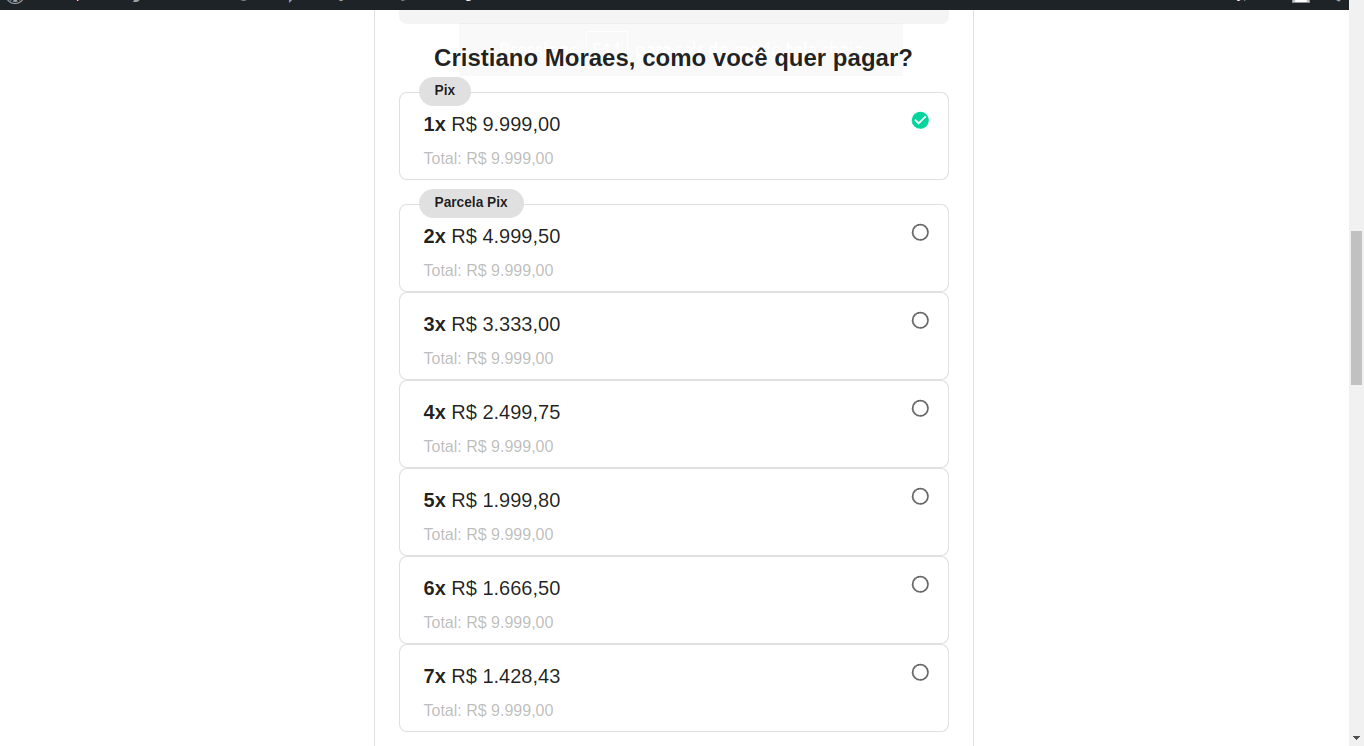
Task: Select the 2x R$ 4.999,50 radio button
Action: [x=920, y=232]
